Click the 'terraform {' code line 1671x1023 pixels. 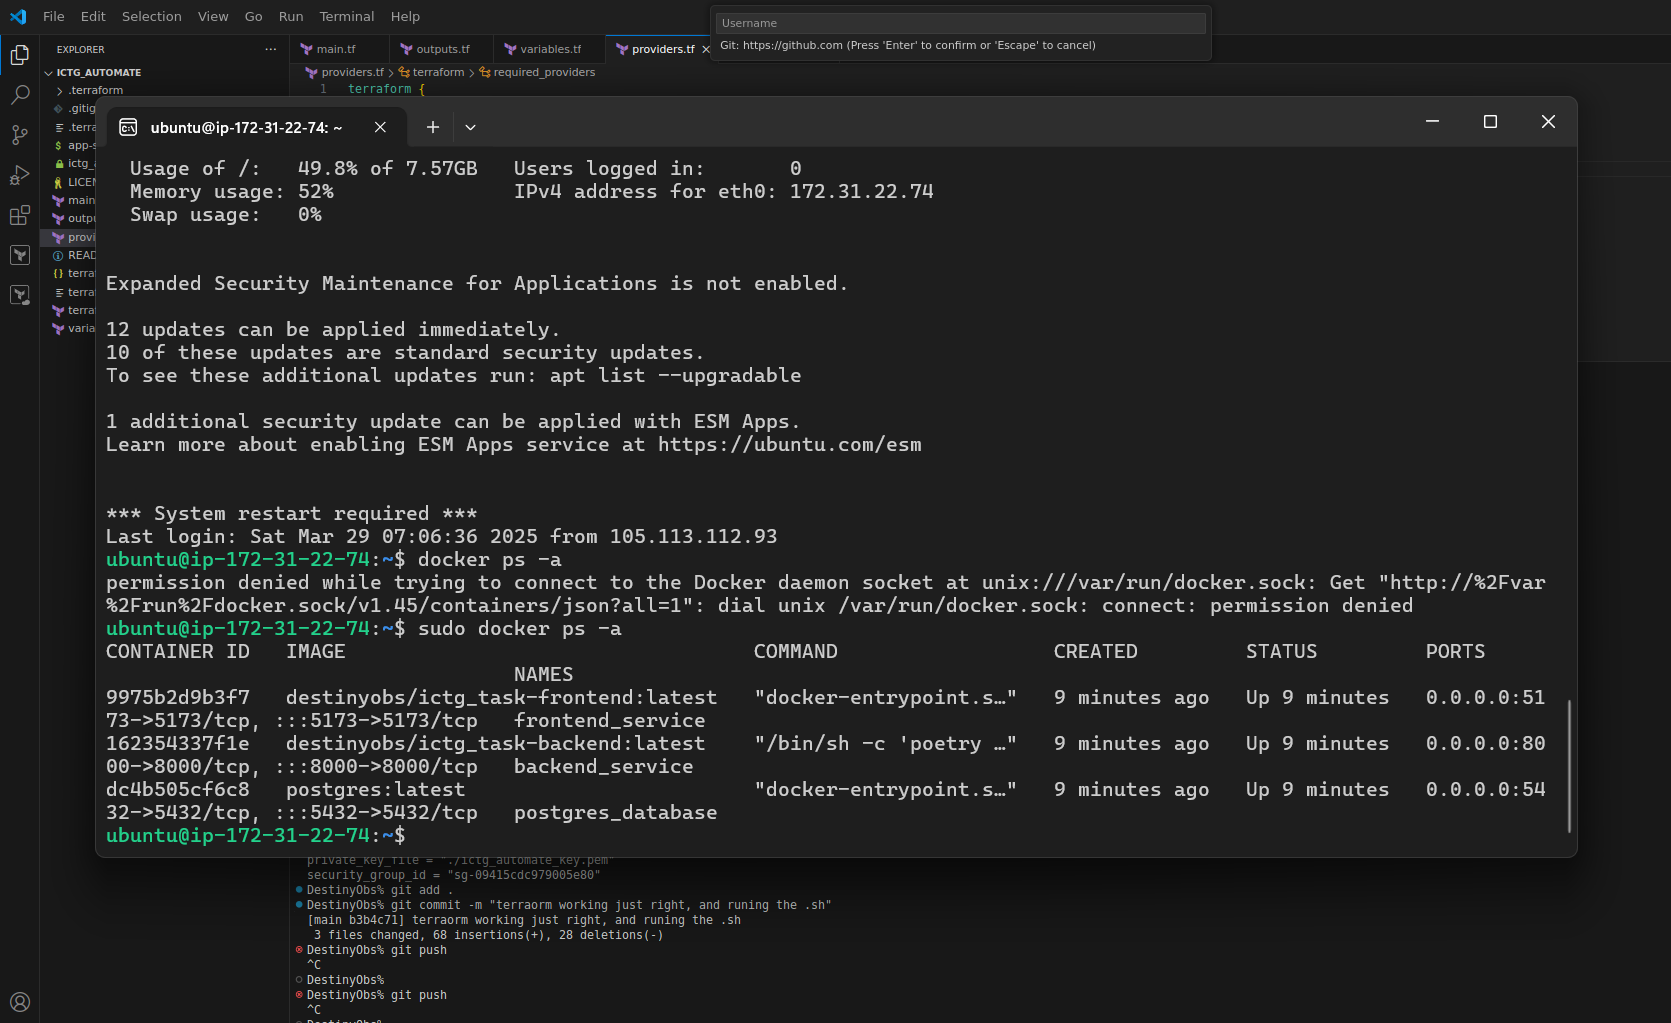click(x=386, y=89)
